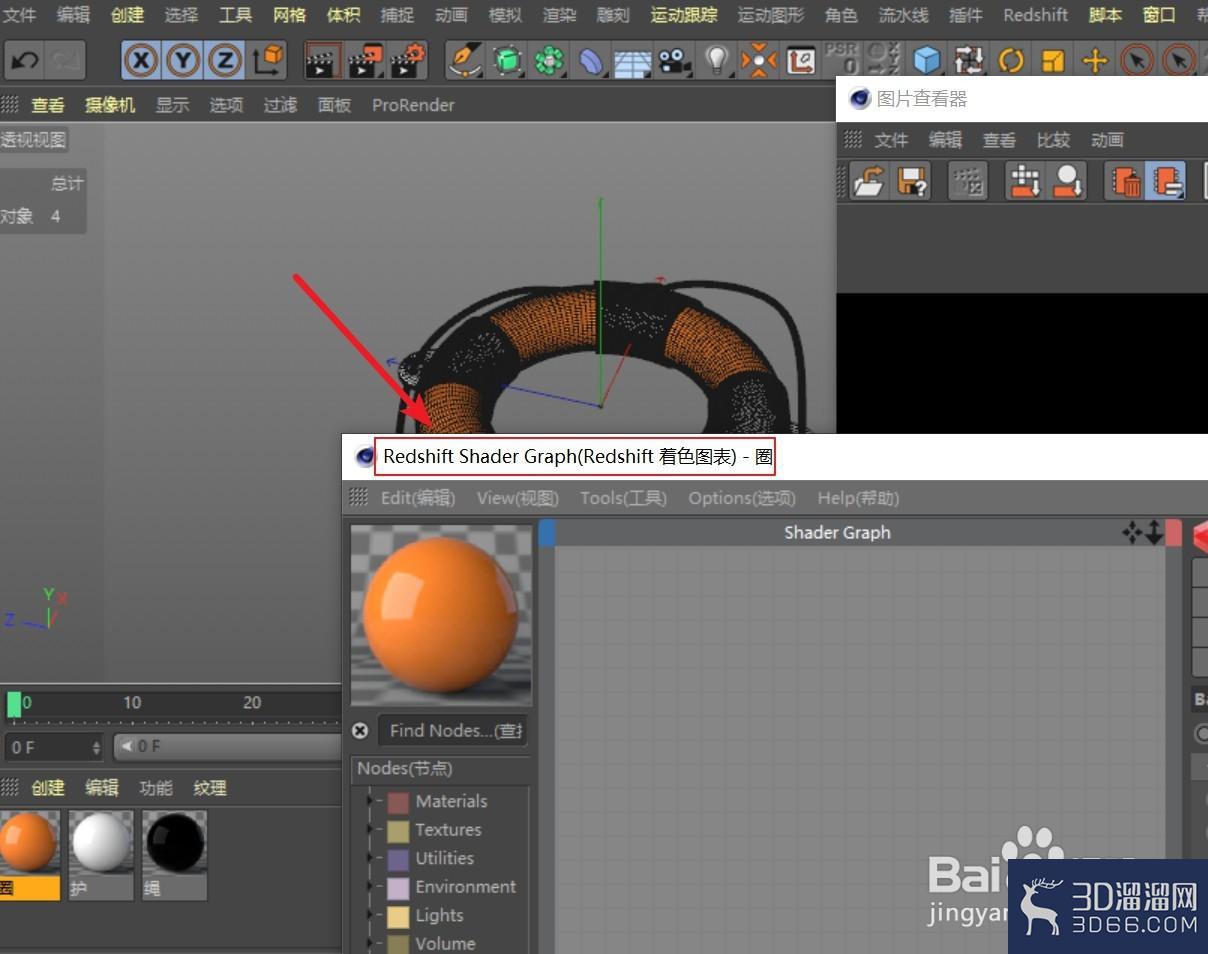Click the blue cube primitive icon

pos(927,61)
